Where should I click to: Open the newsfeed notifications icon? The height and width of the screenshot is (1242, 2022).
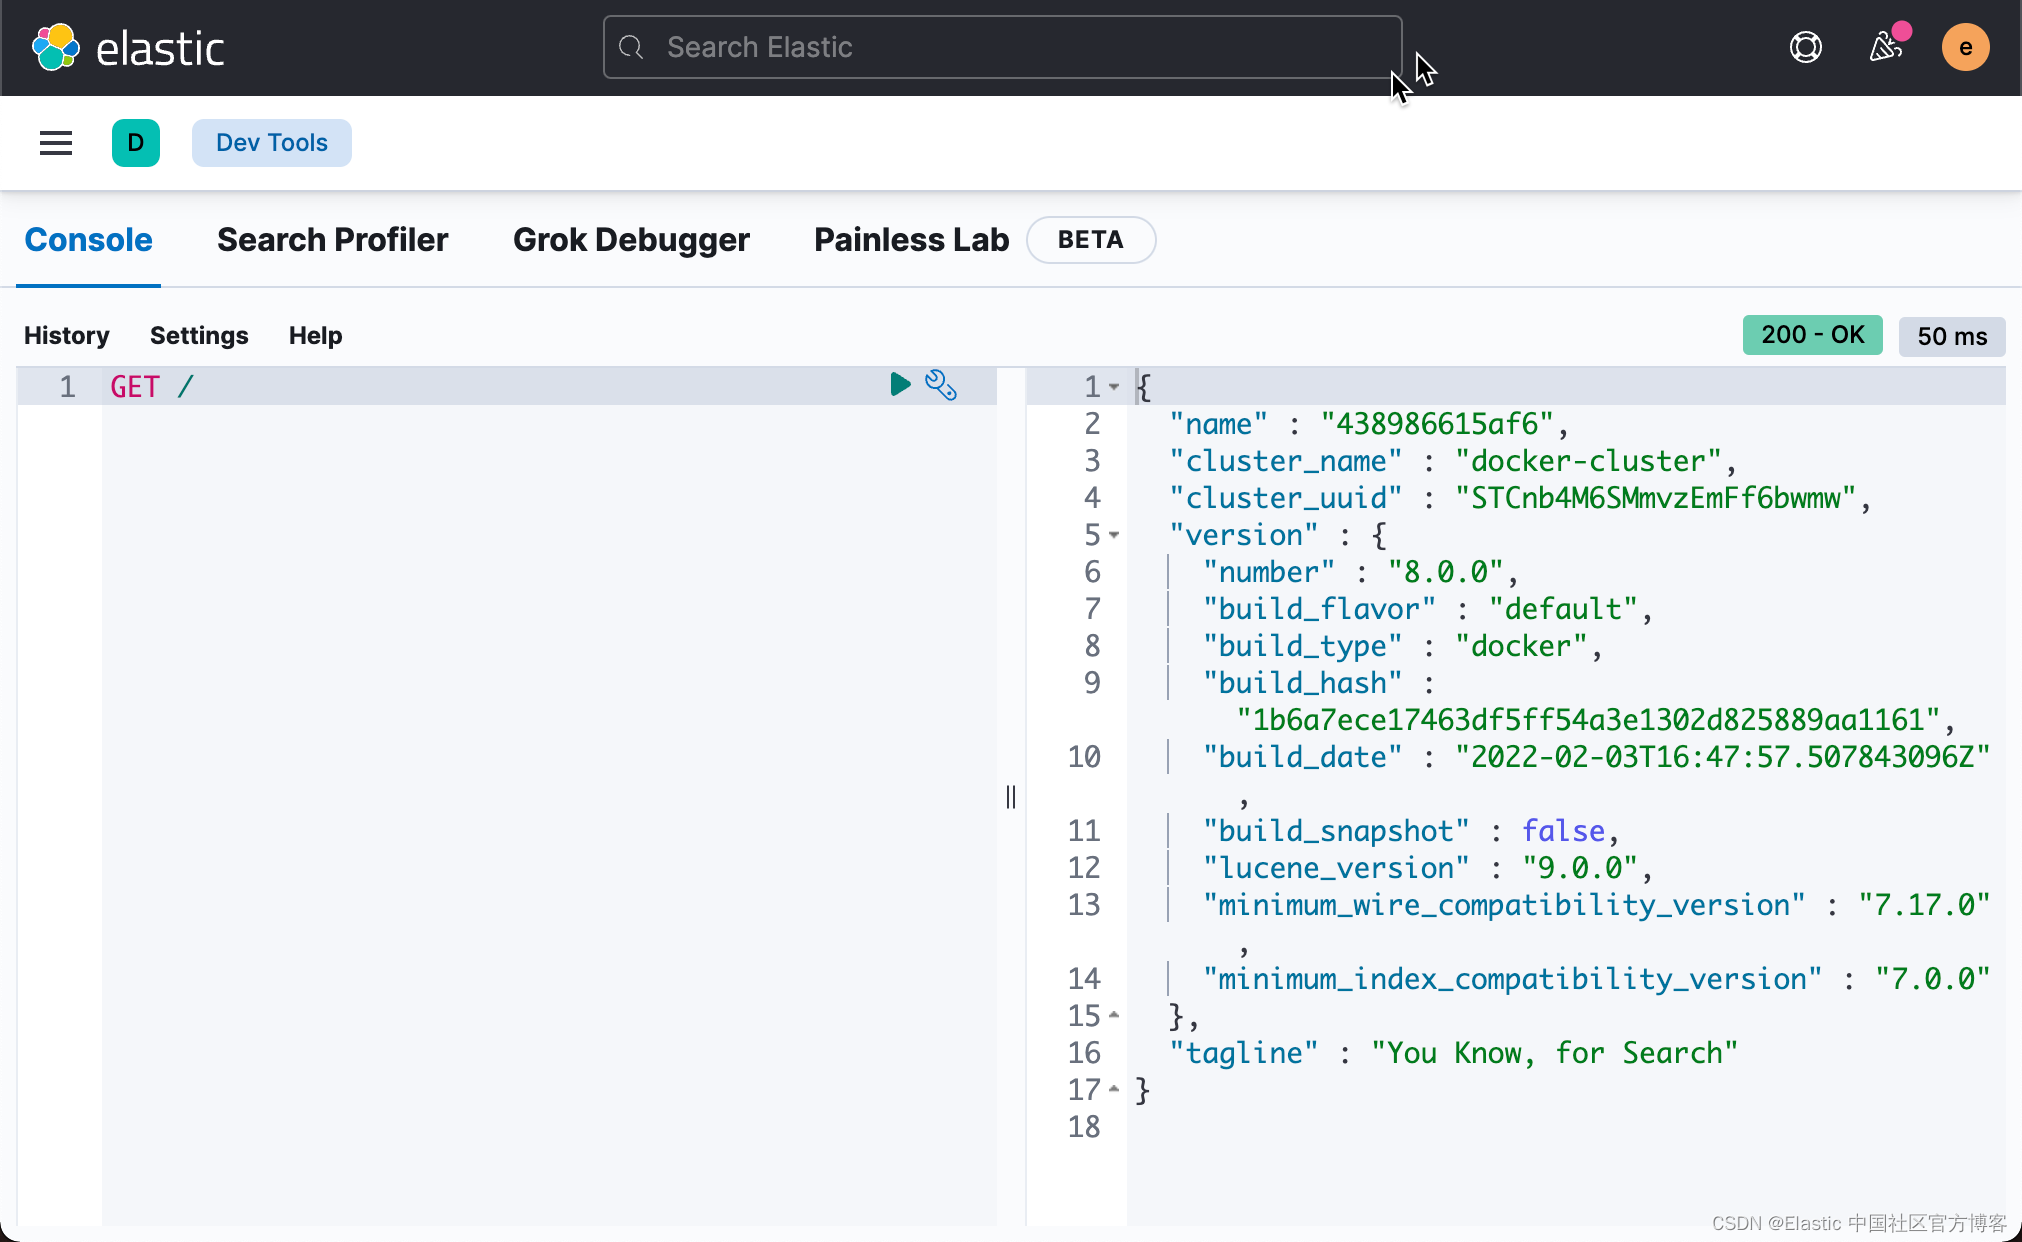[1886, 46]
